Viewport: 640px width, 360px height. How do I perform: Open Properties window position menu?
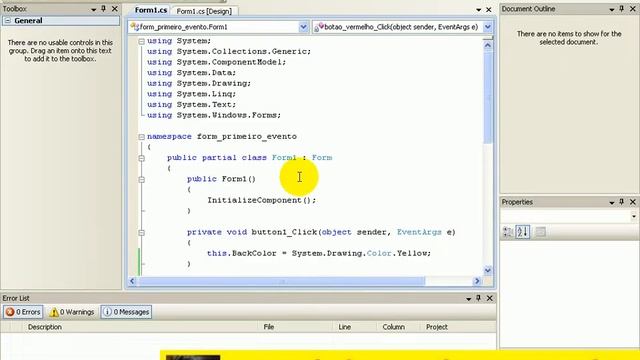611,202
